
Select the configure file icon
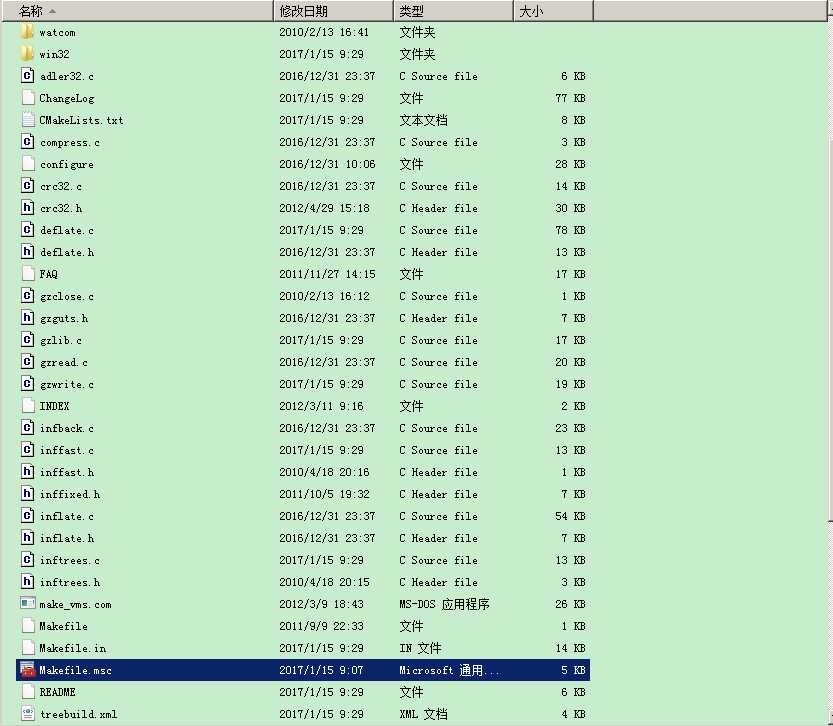(28, 164)
